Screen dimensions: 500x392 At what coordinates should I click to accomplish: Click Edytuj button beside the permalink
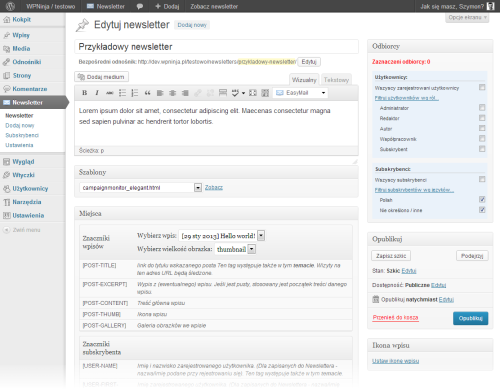coord(309,62)
